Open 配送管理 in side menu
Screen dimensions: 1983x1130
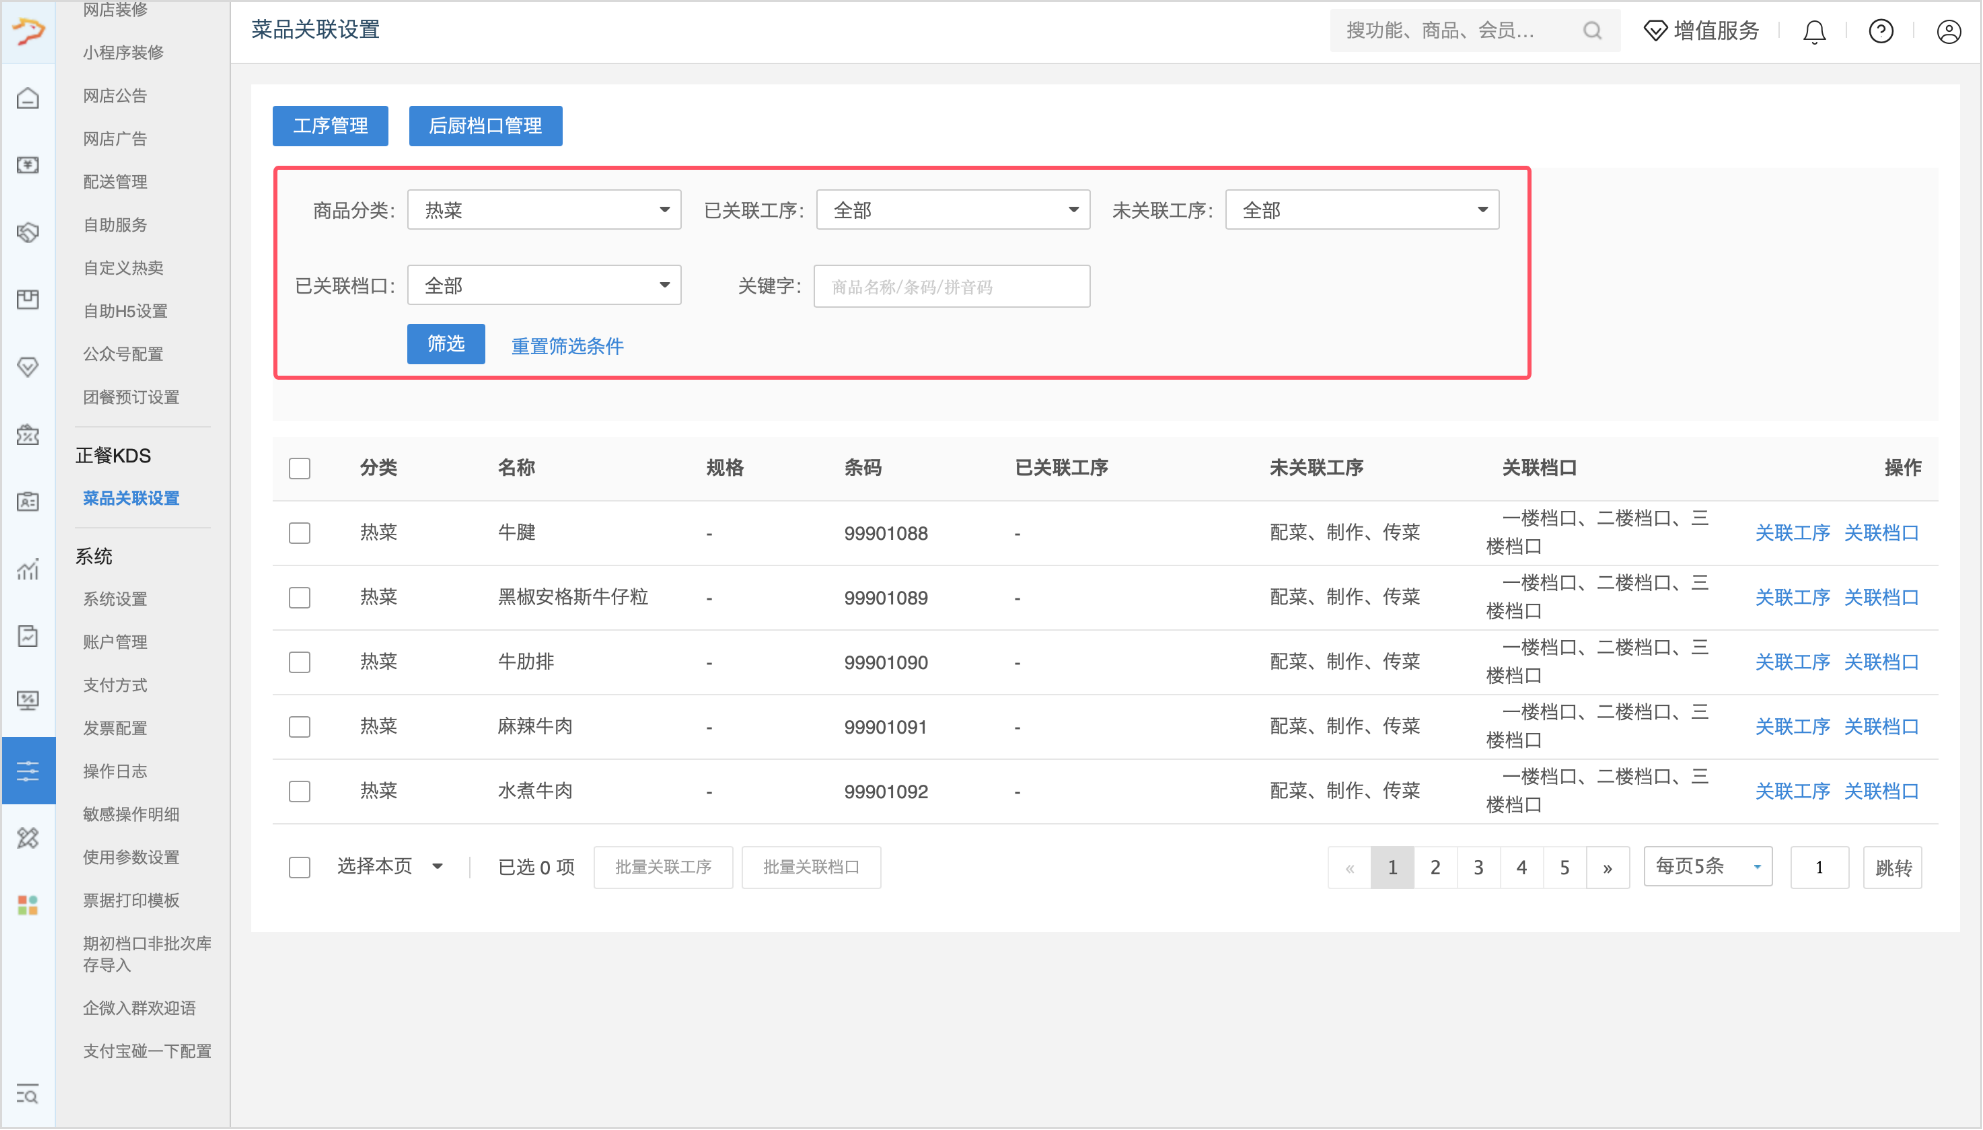[115, 182]
